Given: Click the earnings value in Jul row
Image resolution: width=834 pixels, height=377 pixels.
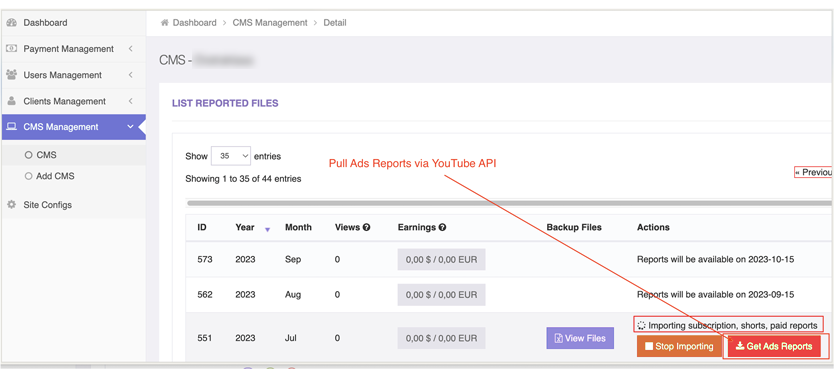Looking at the screenshot, I should pos(441,338).
